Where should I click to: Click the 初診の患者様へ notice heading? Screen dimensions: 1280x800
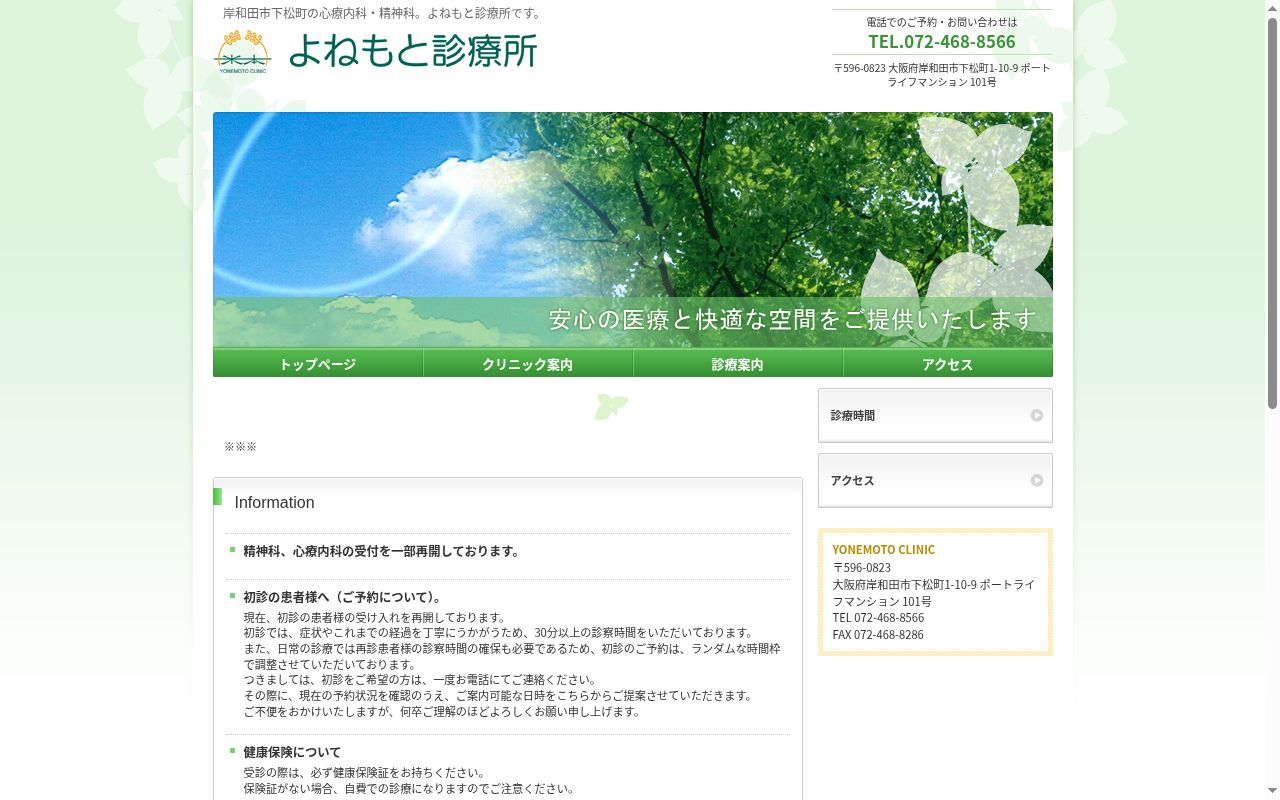pyautogui.click(x=343, y=597)
